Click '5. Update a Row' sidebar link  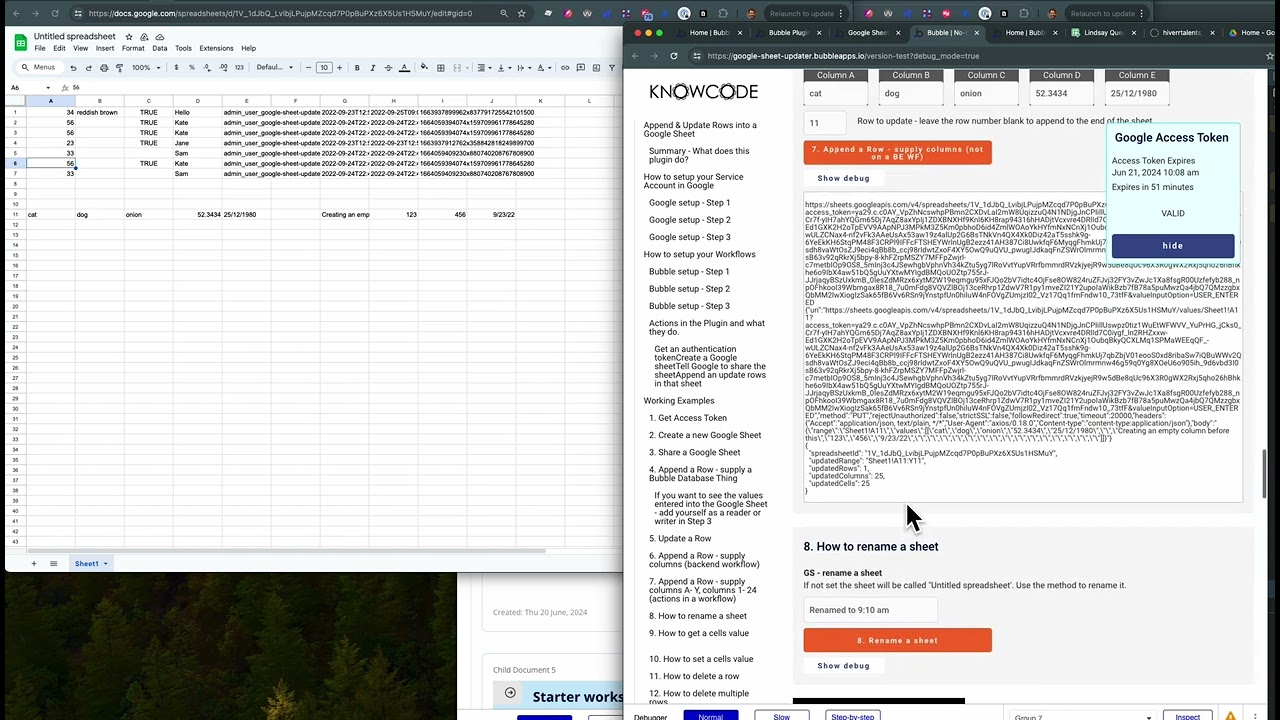(x=680, y=538)
